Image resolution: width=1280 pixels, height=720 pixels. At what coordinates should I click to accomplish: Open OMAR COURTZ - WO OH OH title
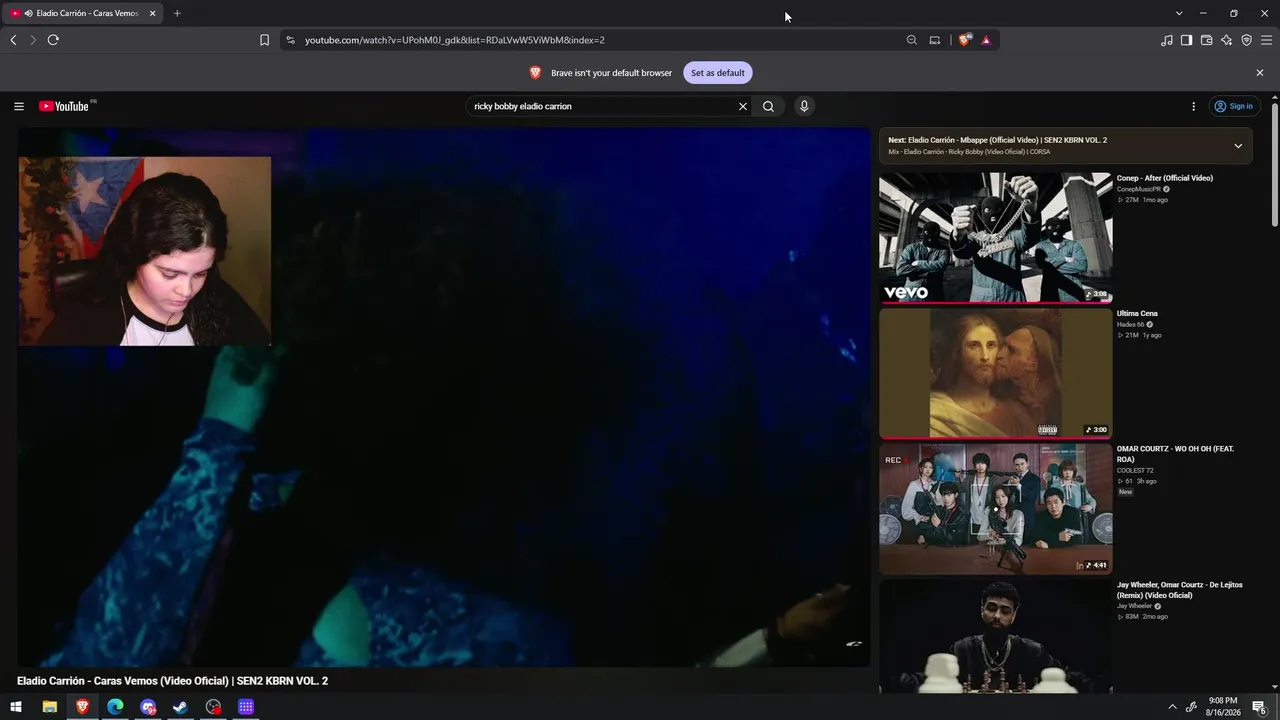coord(1176,454)
